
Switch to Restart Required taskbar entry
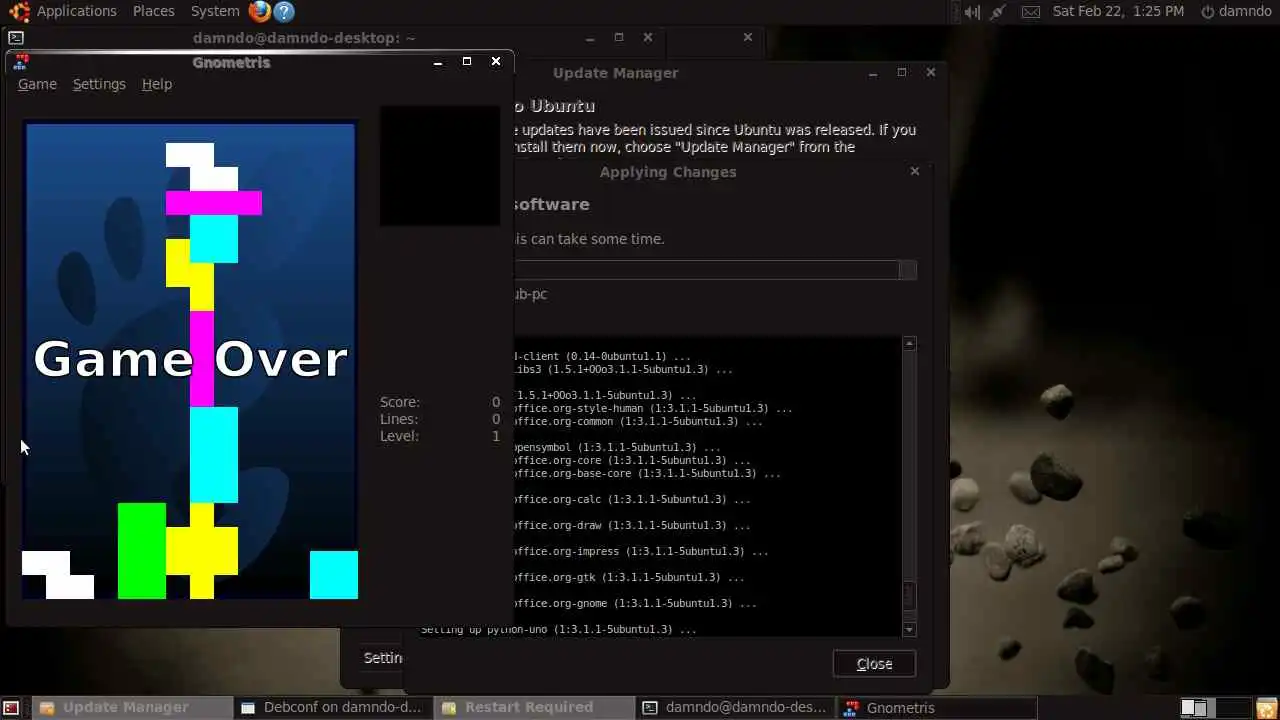click(534, 708)
